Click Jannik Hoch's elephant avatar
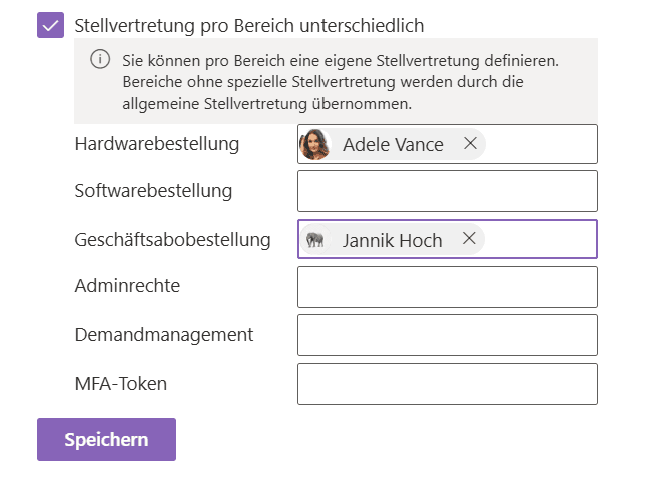This screenshot has width=646, height=480. click(315, 239)
